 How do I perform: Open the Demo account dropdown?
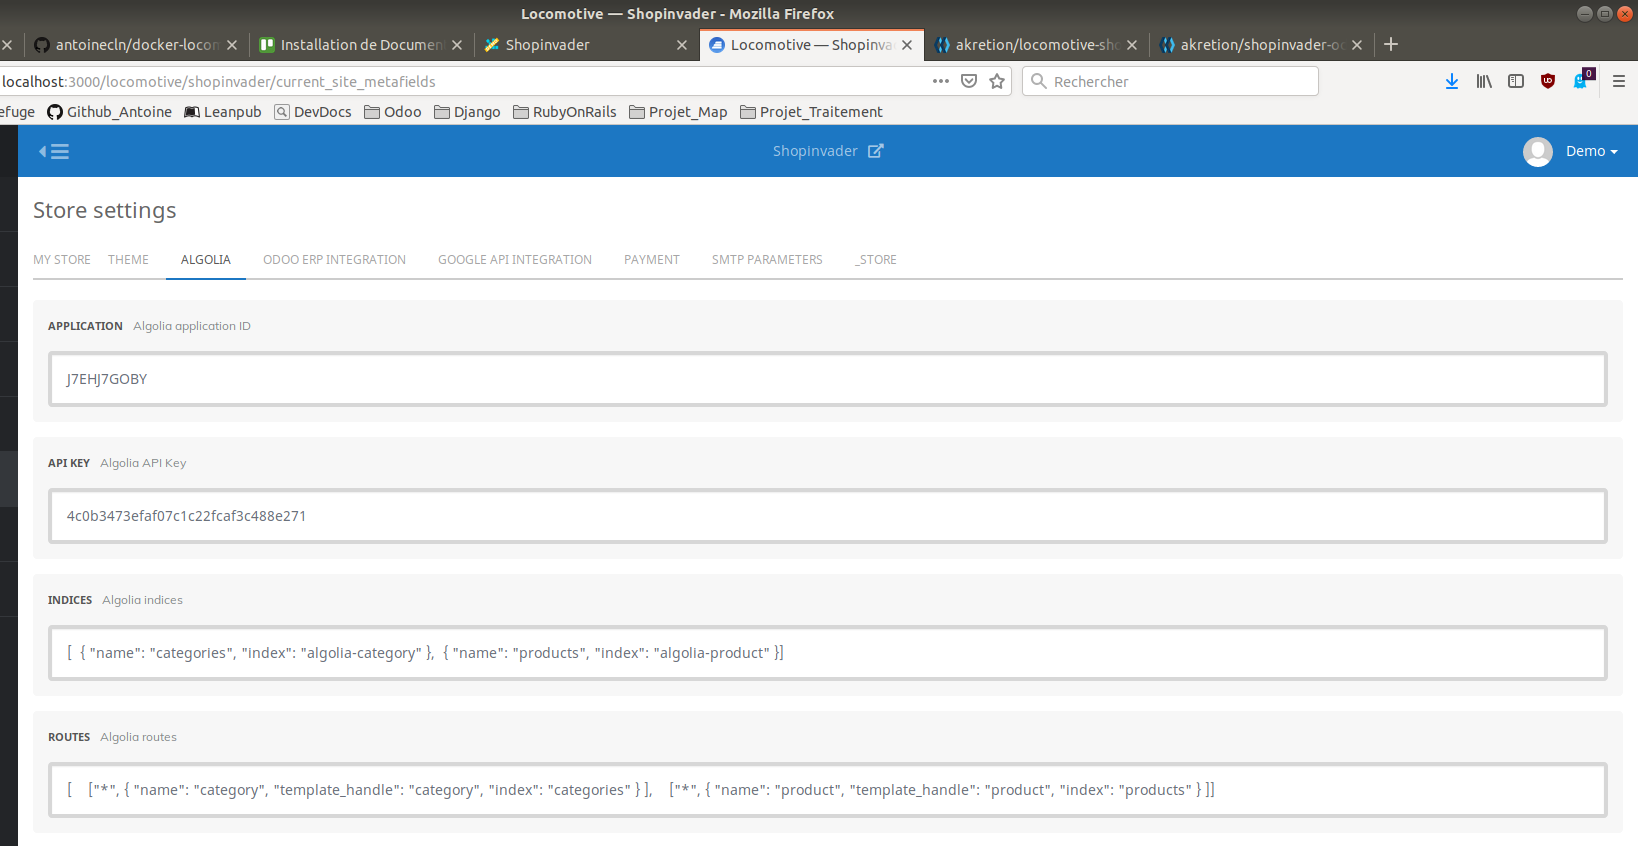tap(1591, 151)
